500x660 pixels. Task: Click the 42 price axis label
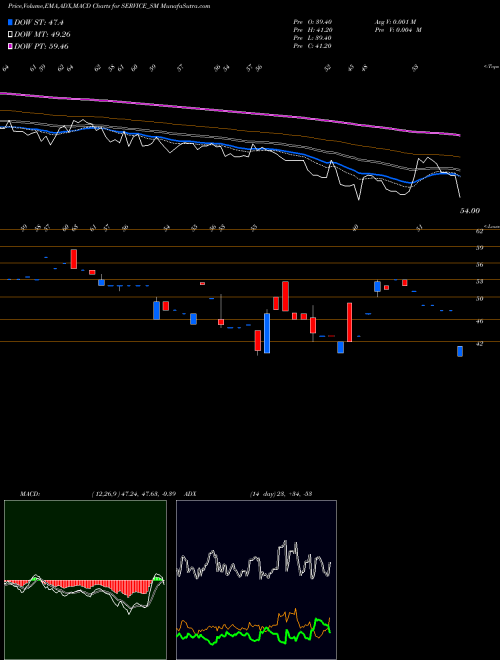tap(479, 343)
